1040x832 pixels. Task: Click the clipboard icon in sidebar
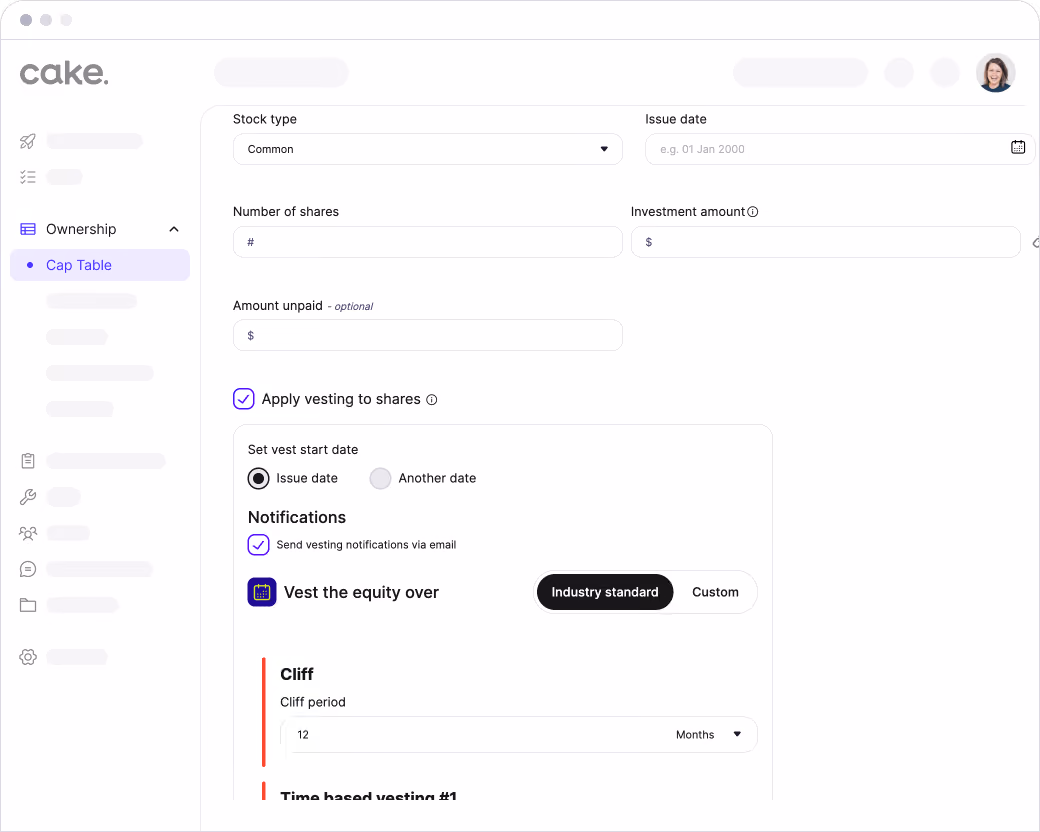pos(28,461)
